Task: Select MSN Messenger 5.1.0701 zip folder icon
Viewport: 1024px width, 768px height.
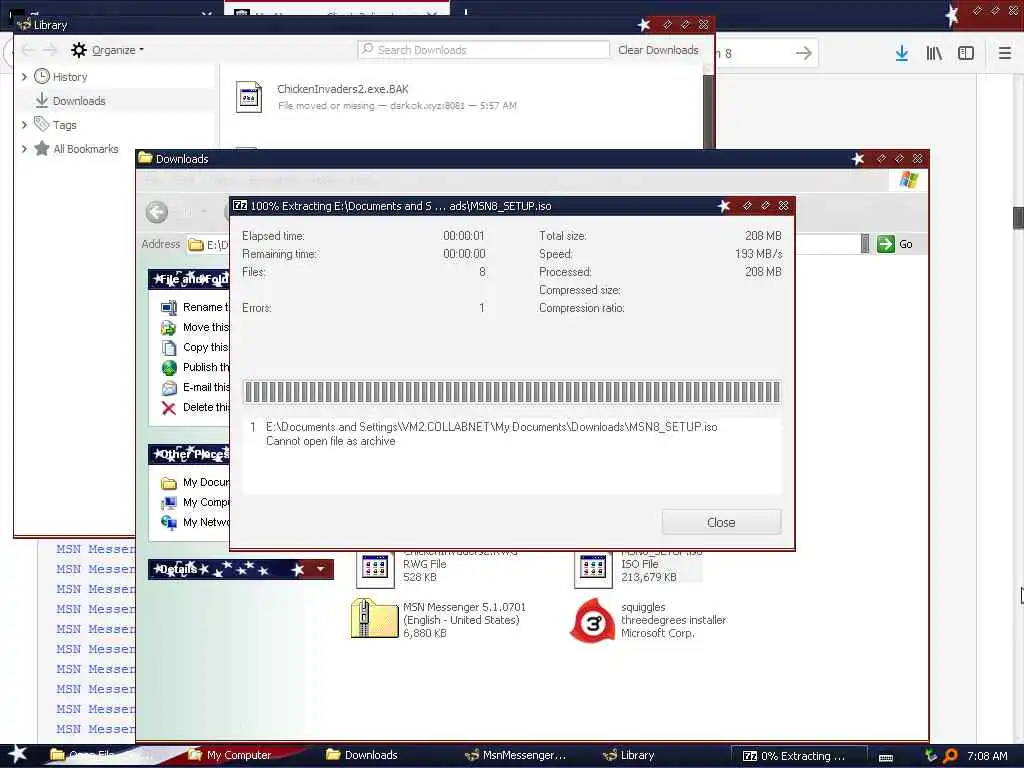Action: [x=374, y=618]
